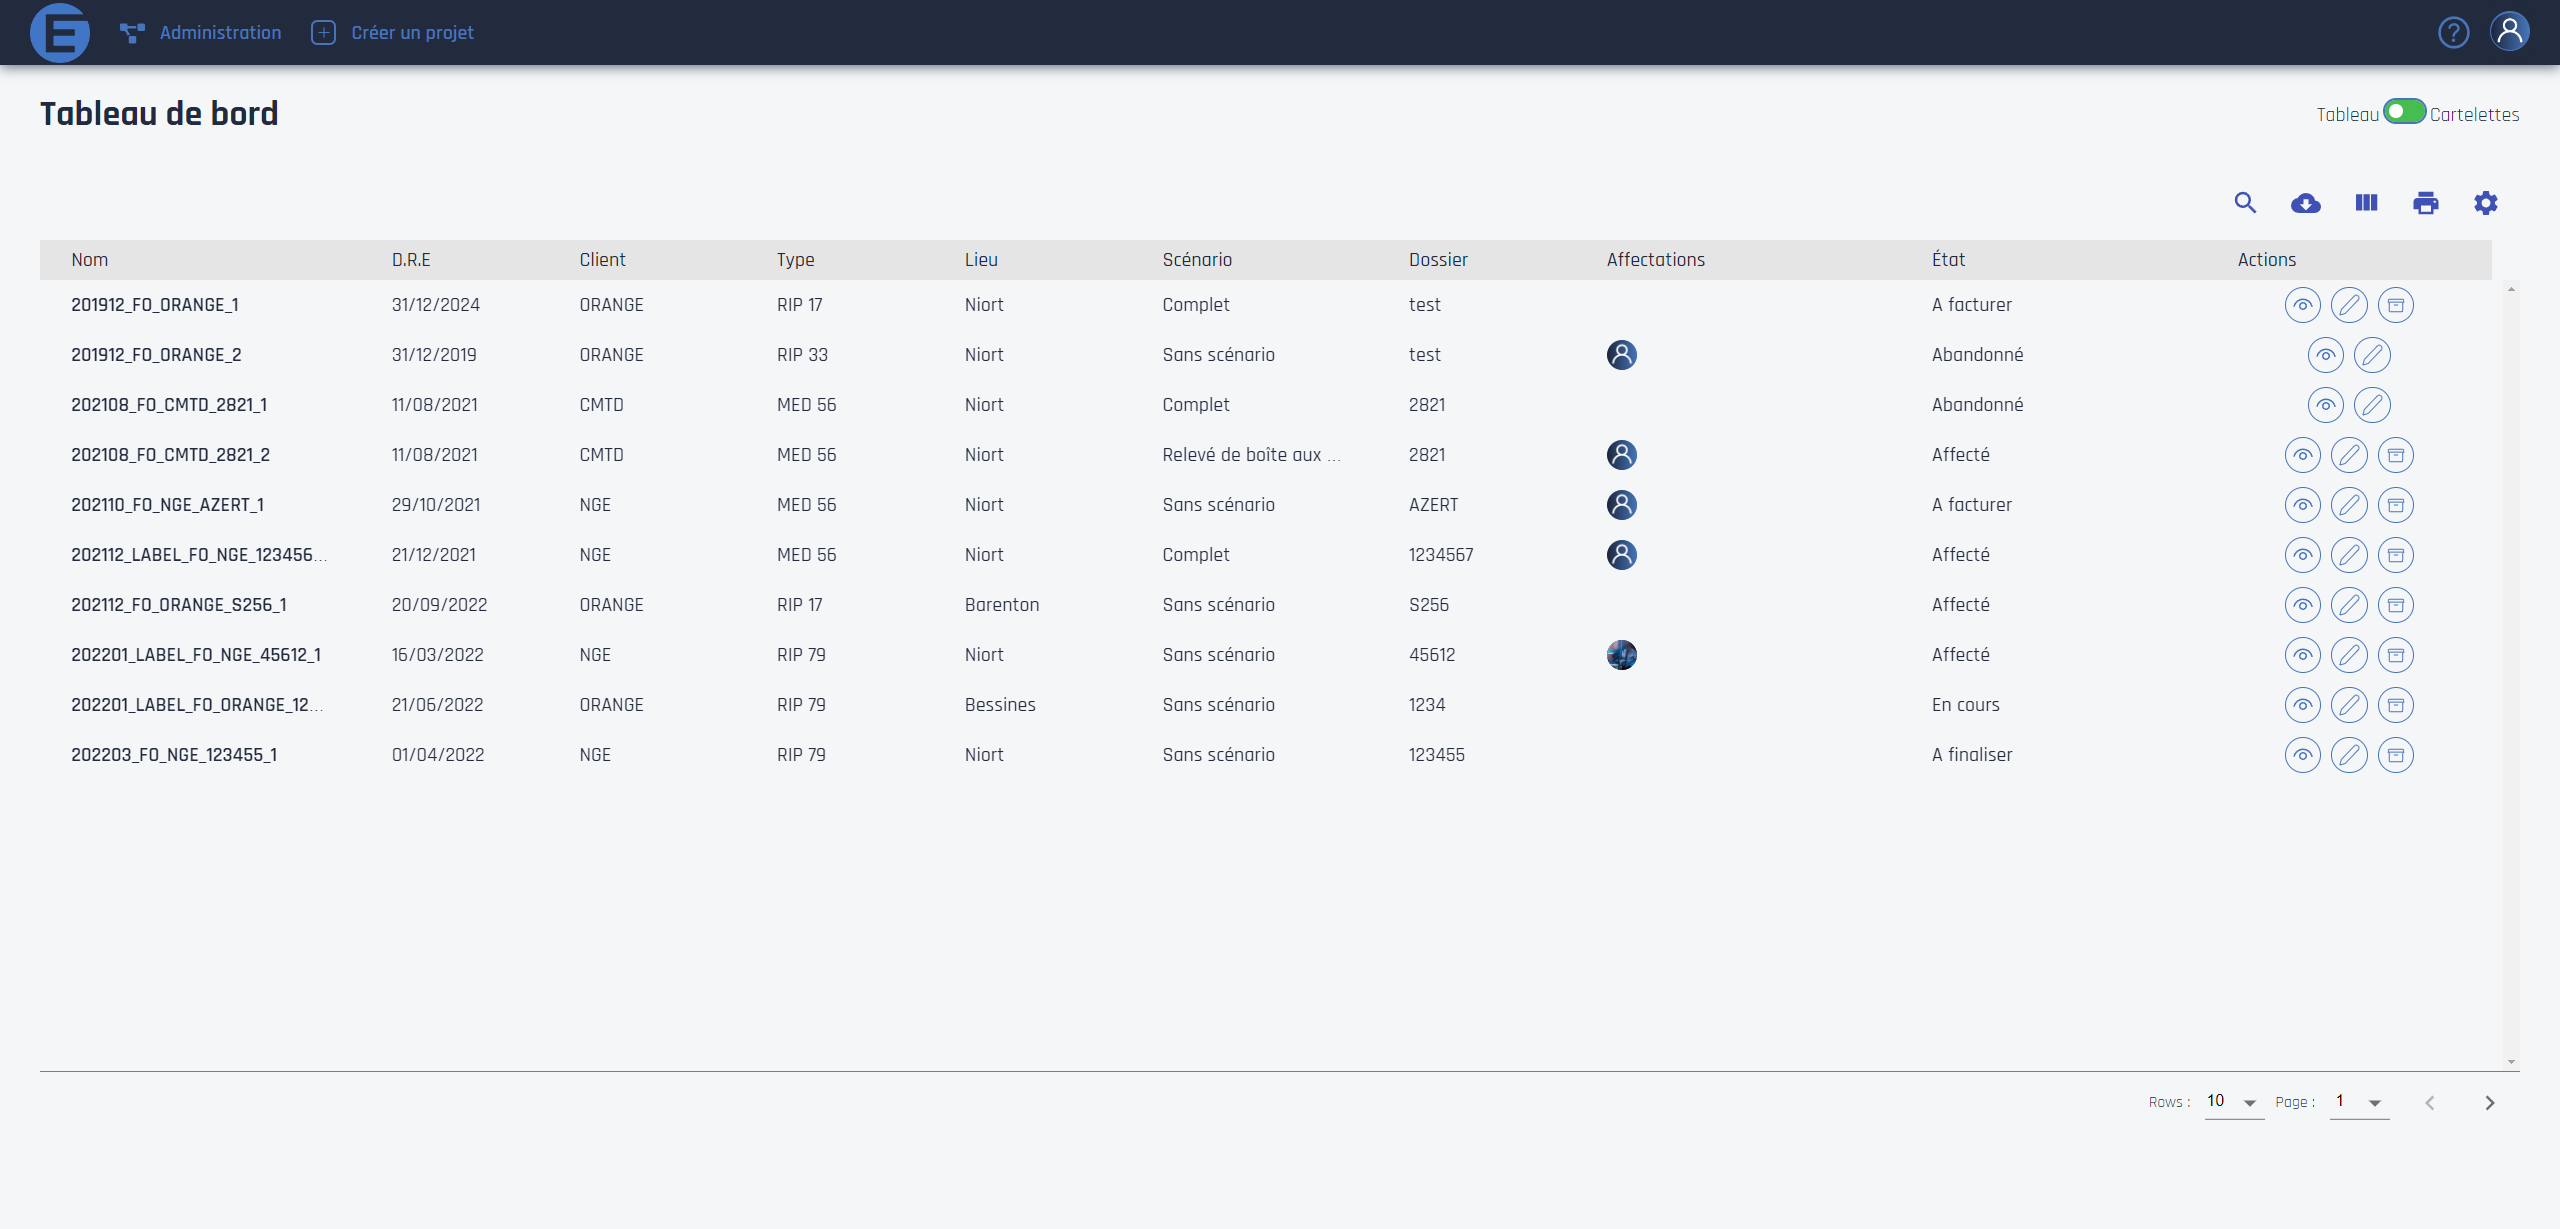Go to the next page arrow
The height and width of the screenshot is (1229, 2560).
click(2489, 1102)
